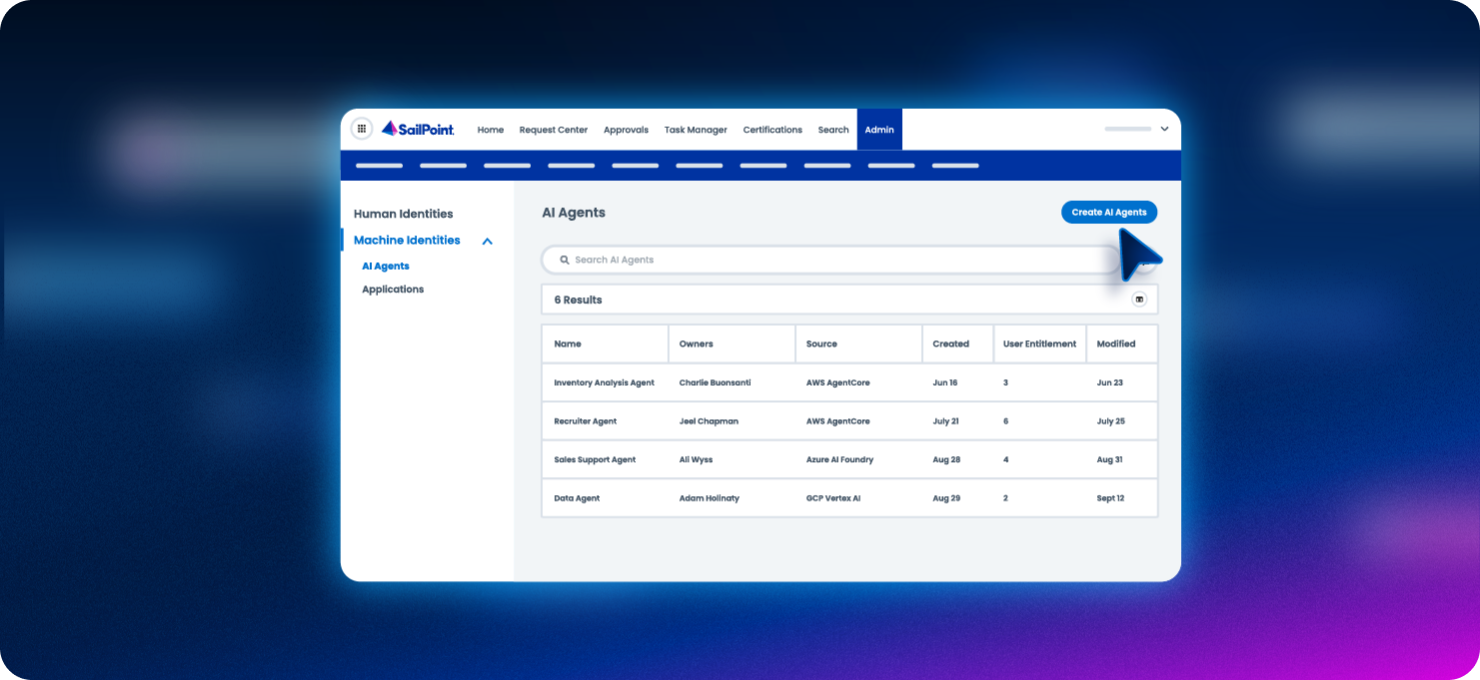Click AWS AgentCore in Inventory Analysis row
The width and height of the screenshot is (1480, 680).
tap(838, 383)
